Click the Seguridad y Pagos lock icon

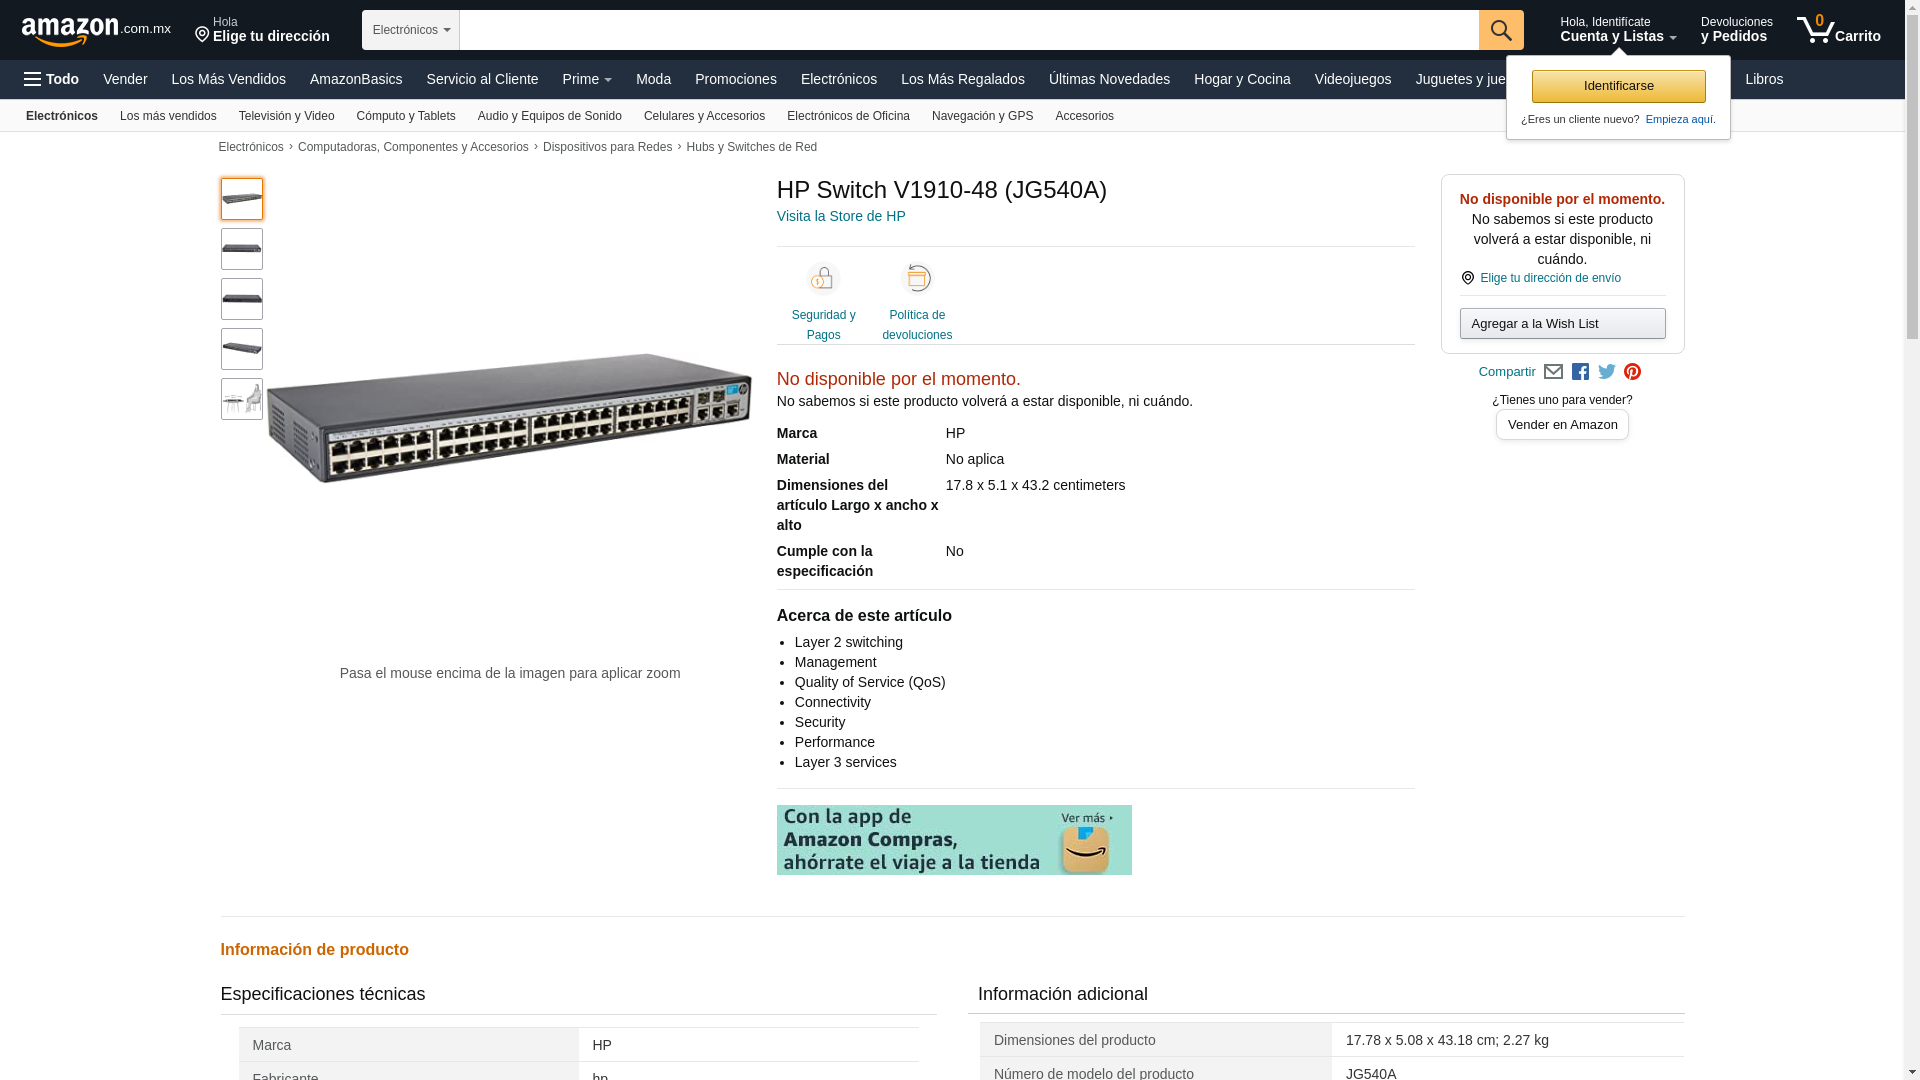point(823,279)
